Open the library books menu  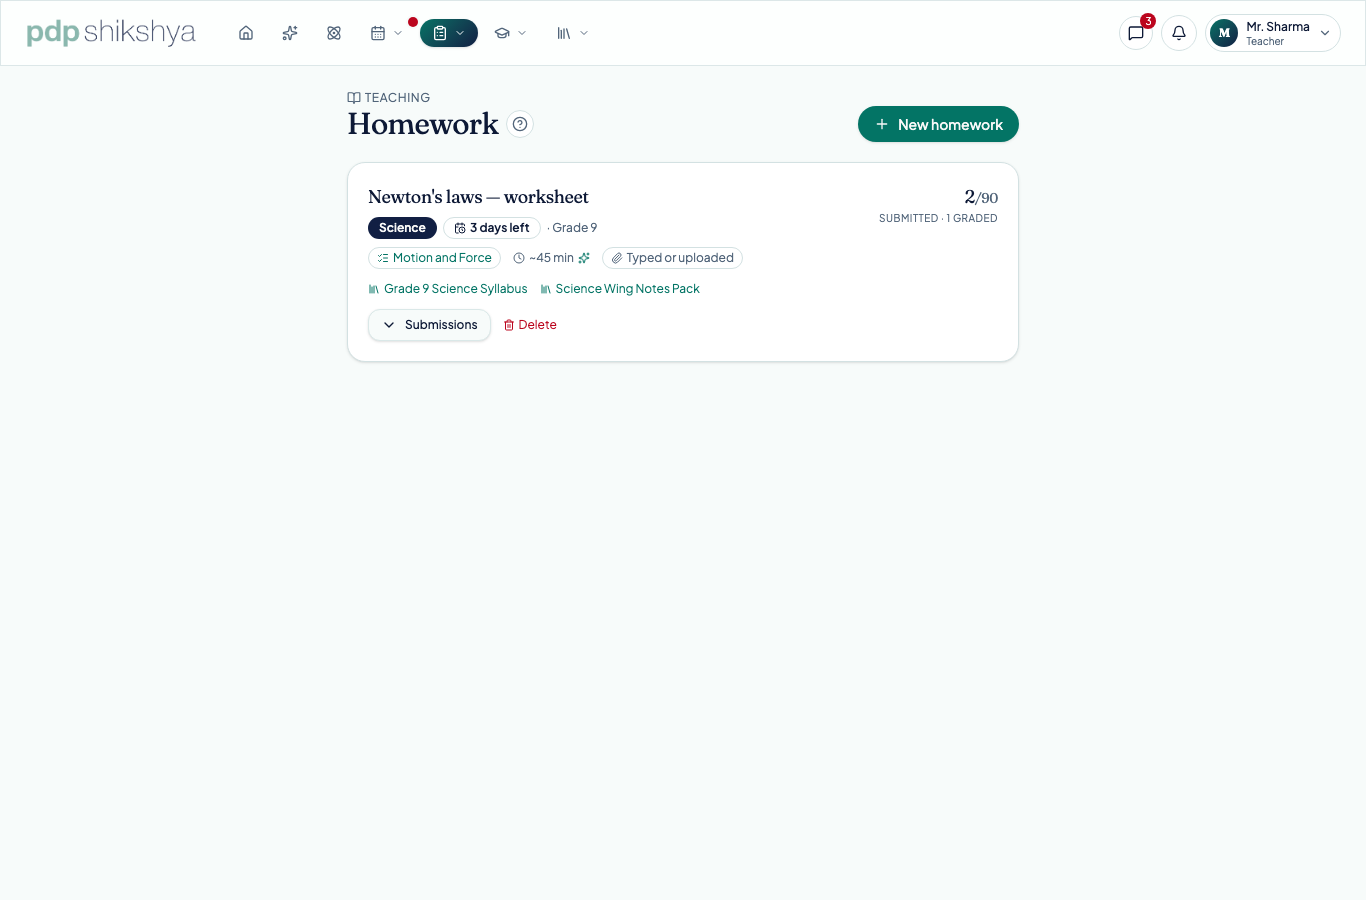(x=572, y=33)
